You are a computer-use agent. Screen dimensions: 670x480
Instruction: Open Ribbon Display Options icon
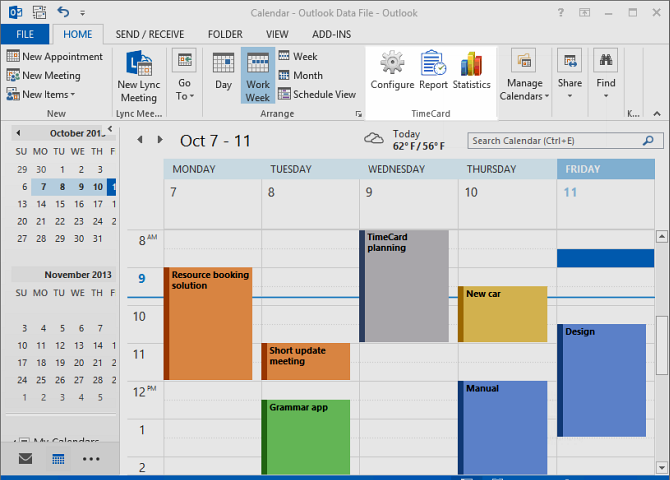tap(585, 13)
